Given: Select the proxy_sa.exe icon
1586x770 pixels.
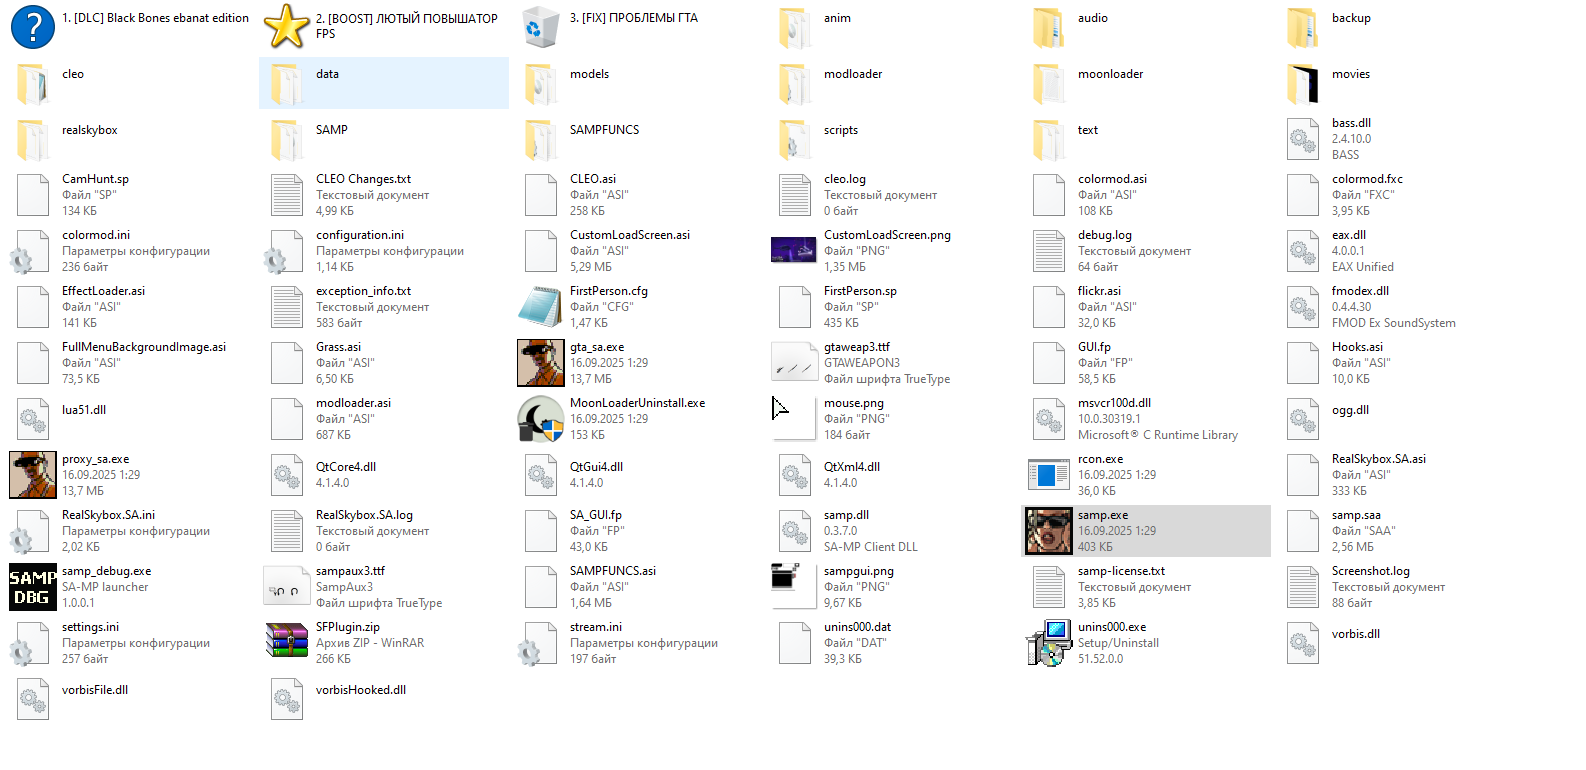Looking at the screenshot, I should [33, 475].
